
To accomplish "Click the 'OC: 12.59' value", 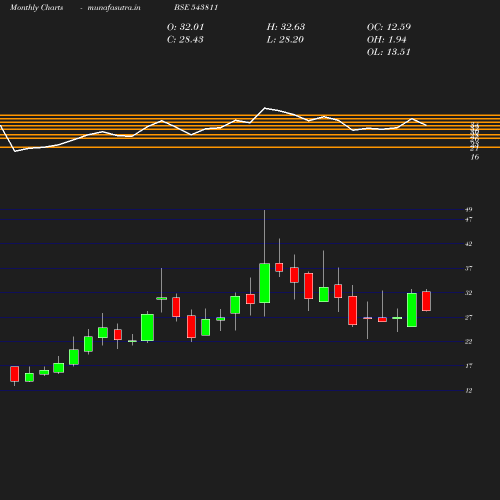I will [x=389, y=27].
